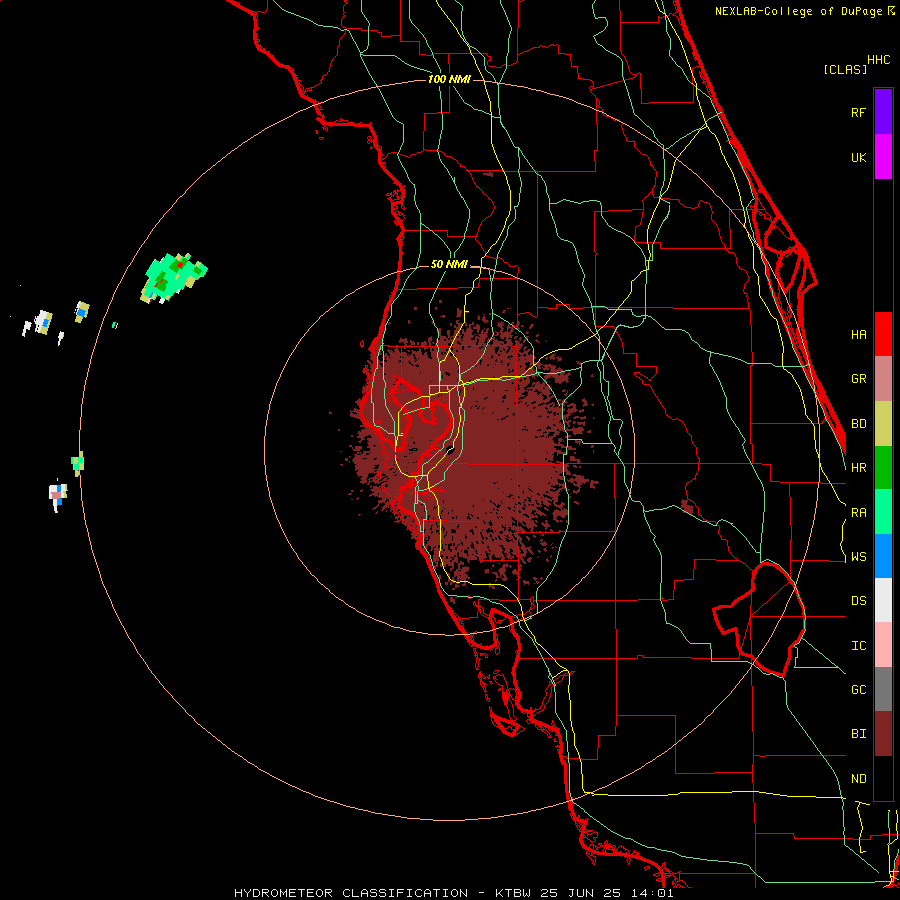Click the BD legend label text
Viewport: 900px width, 900px height.
coord(858,424)
